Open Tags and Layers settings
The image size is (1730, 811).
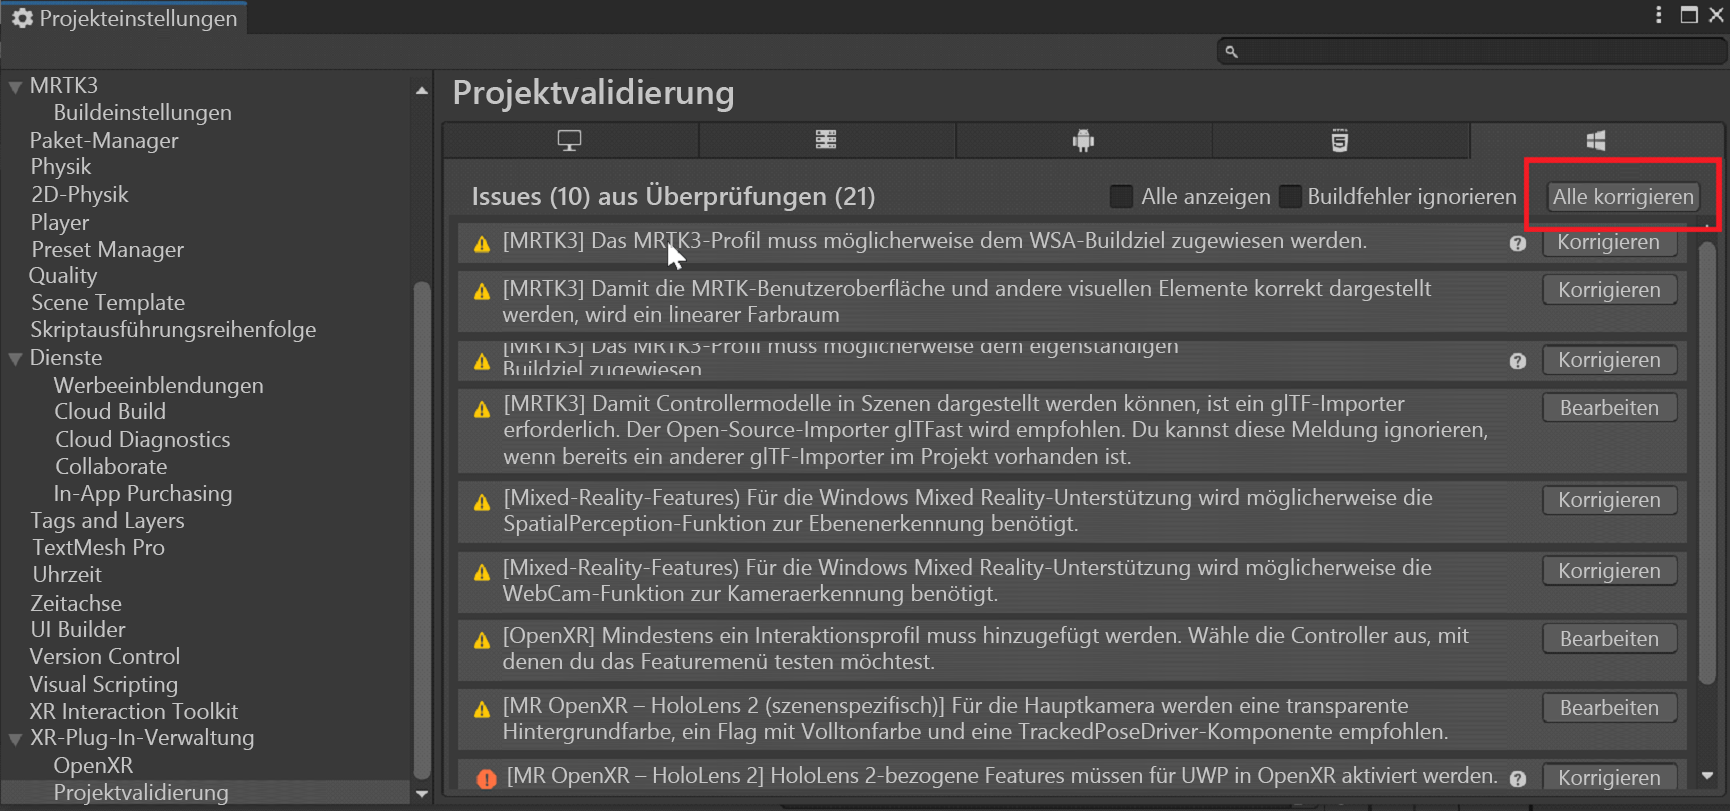(x=107, y=521)
